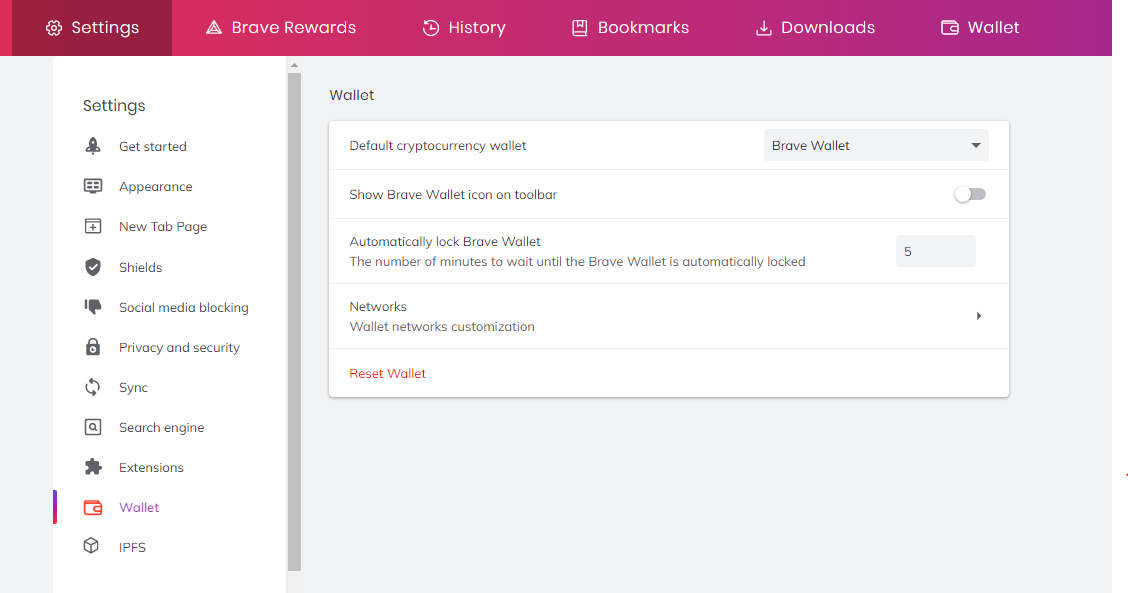Screen dimensions: 1128x593
Task: Click the Brave Rewards triangle icon
Action: [x=214, y=27]
